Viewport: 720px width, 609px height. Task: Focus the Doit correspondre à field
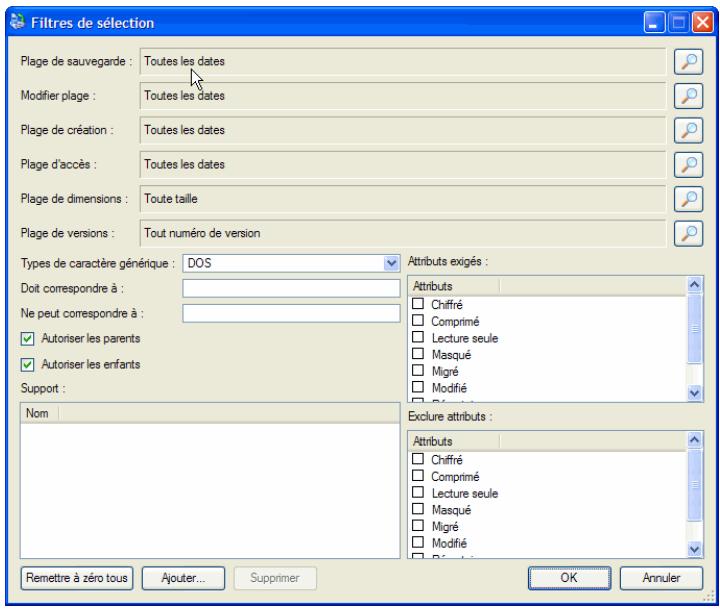click(291, 288)
